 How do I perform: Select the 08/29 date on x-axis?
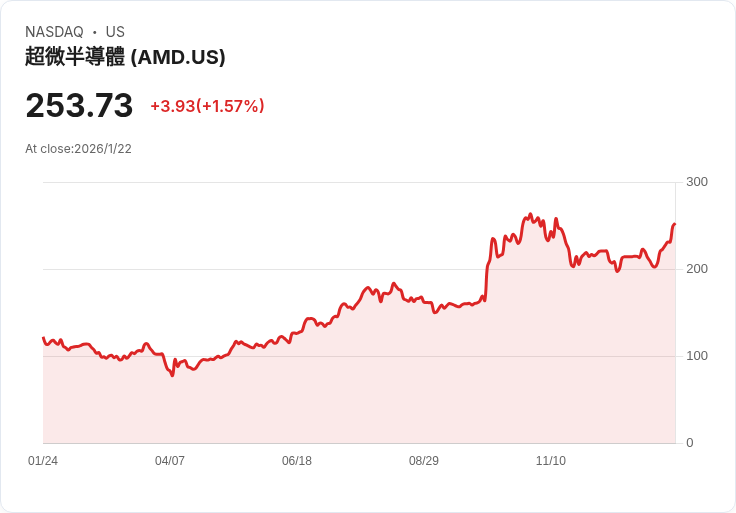coord(424,461)
